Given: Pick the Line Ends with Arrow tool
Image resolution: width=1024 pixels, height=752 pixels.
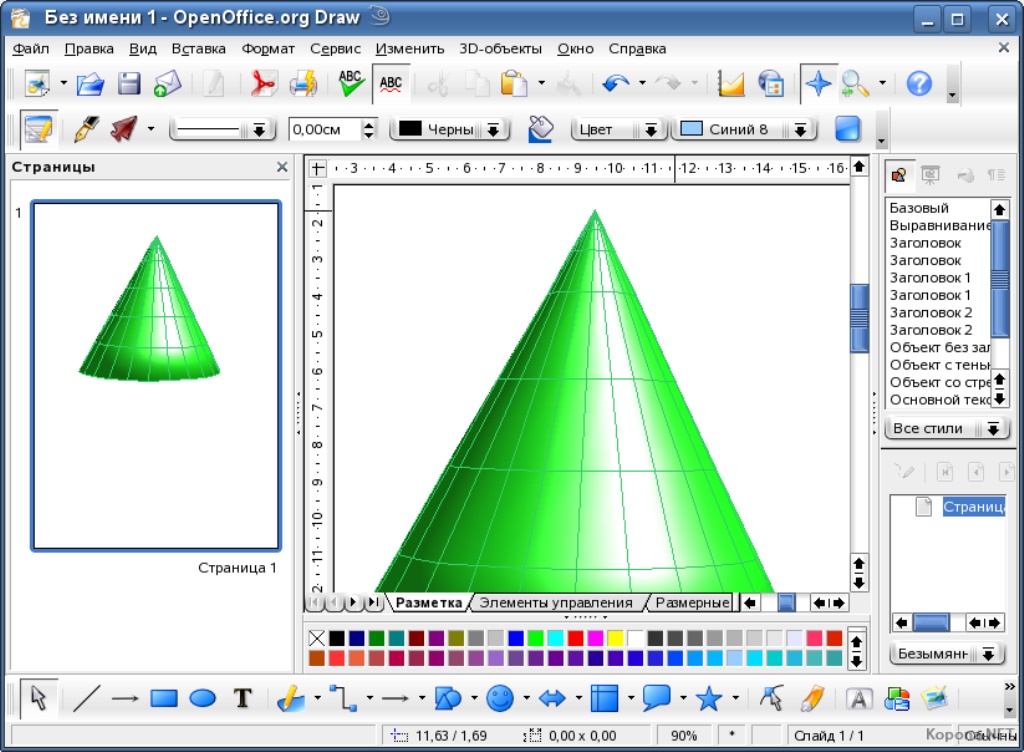Looking at the screenshot, I should [x=125, y=698].
